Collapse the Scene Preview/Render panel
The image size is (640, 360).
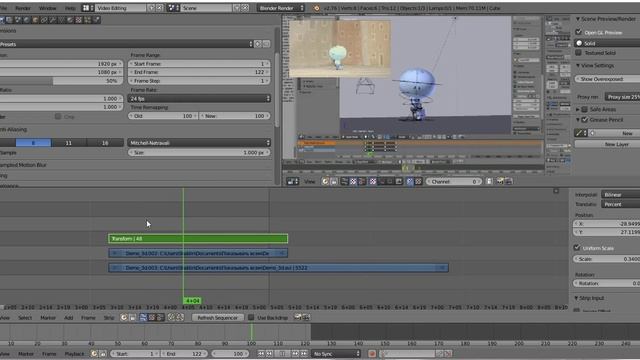578,19
